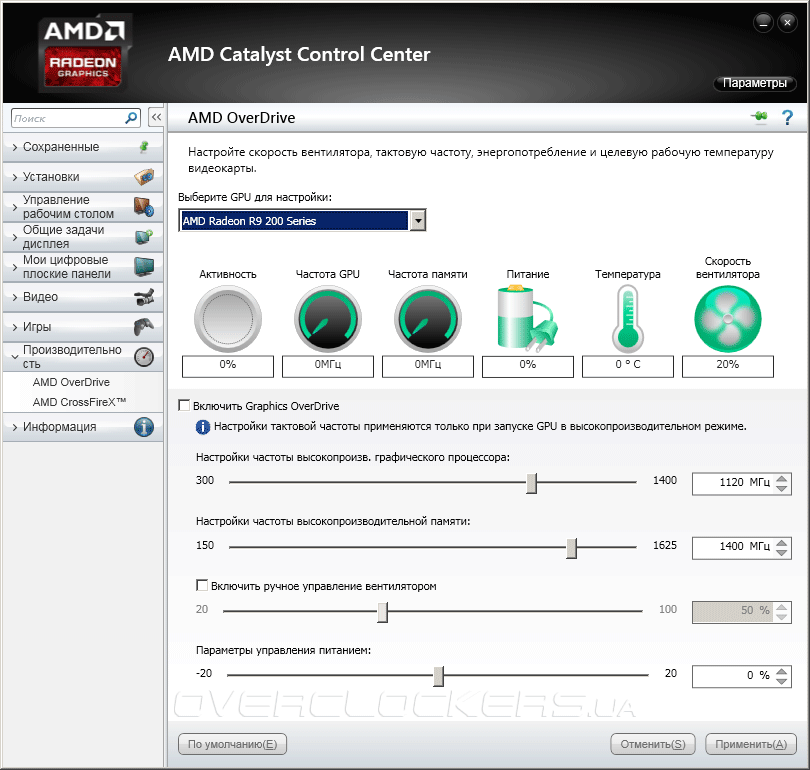Viewport: 810px width, 770px height.
Task: Click the Применить button
Action: pos(751,744)
